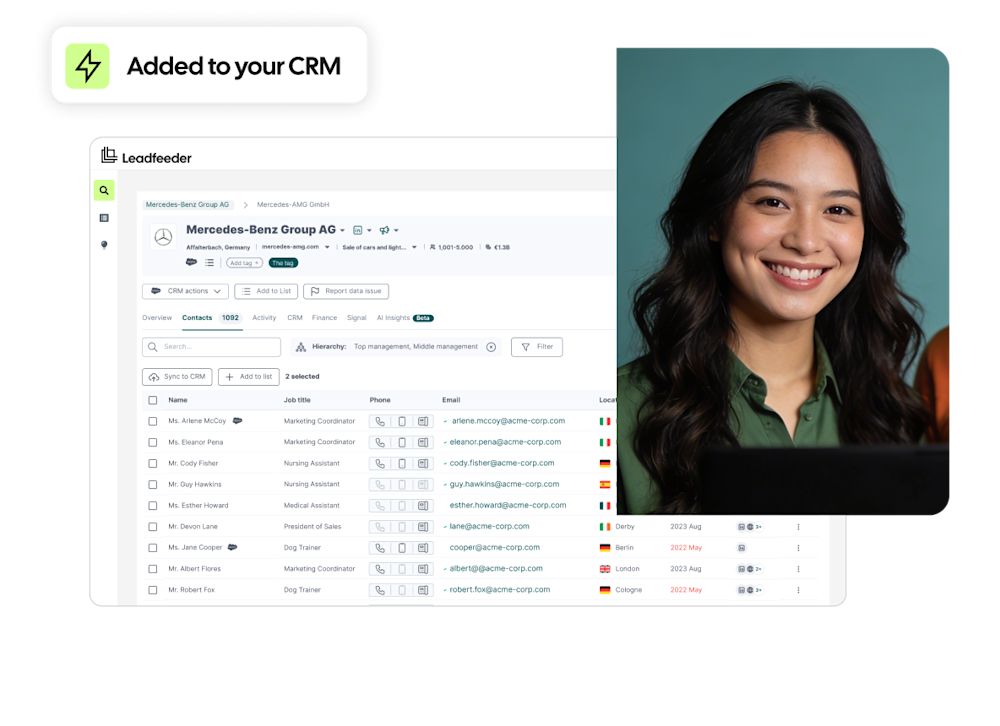Image resolution: width=1000 pixels, height=726 pixels.
Task: Check the box for Ms. Eleanor Pena
Action: [x=152, y=442]
